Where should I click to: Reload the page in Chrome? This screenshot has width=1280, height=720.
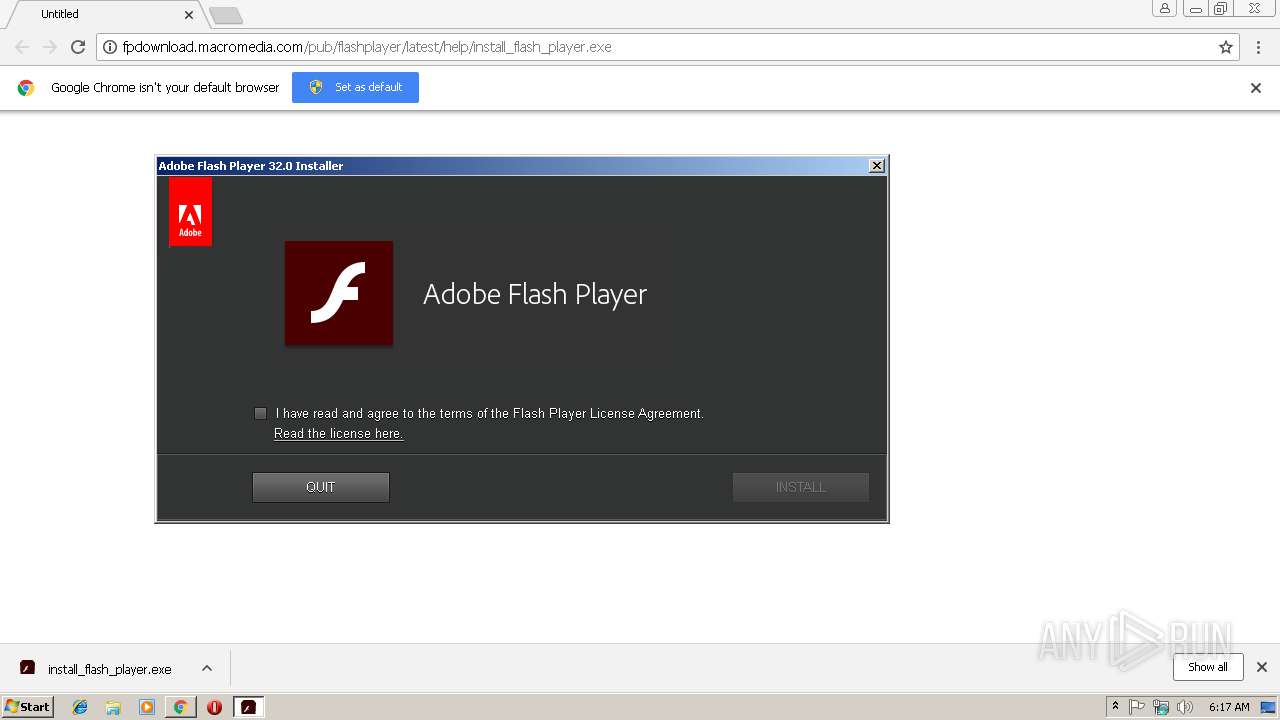point(78,47)
